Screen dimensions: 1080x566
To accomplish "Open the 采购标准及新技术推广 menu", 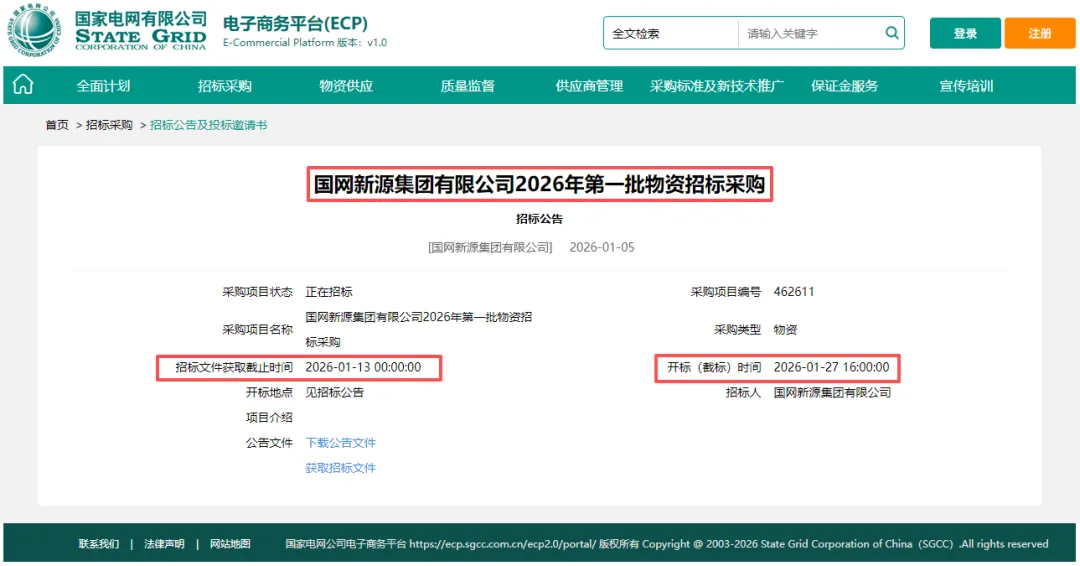I will (716, 86).
